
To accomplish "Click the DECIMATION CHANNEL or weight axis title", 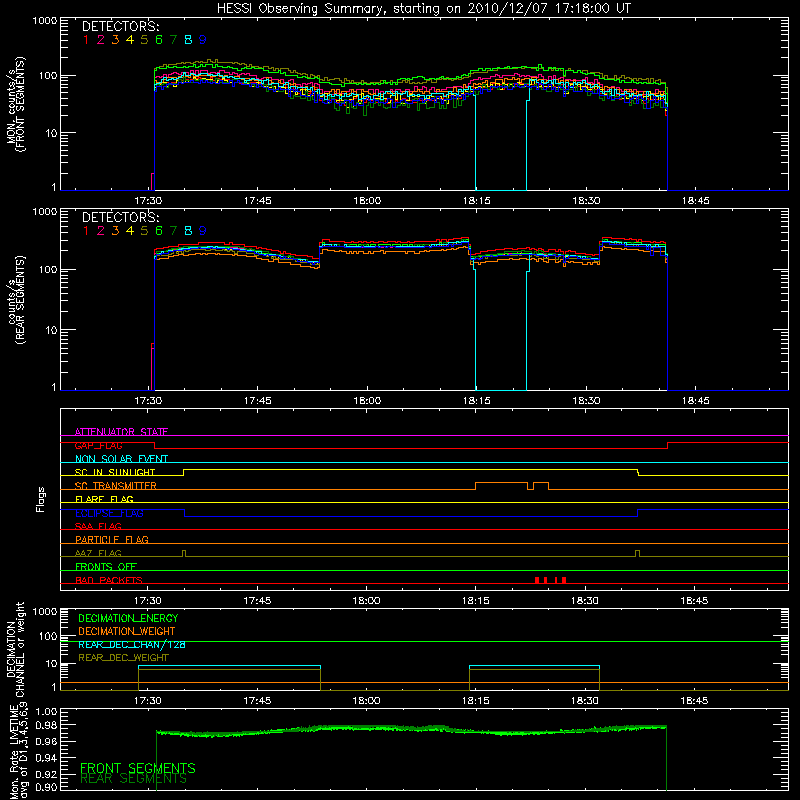I will click(15, 648).
